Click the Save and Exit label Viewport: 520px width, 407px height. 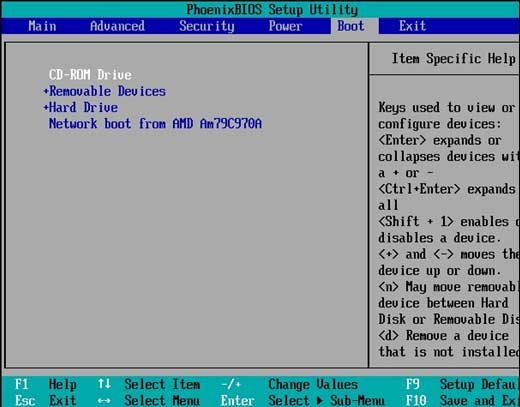tap(480, 400)
